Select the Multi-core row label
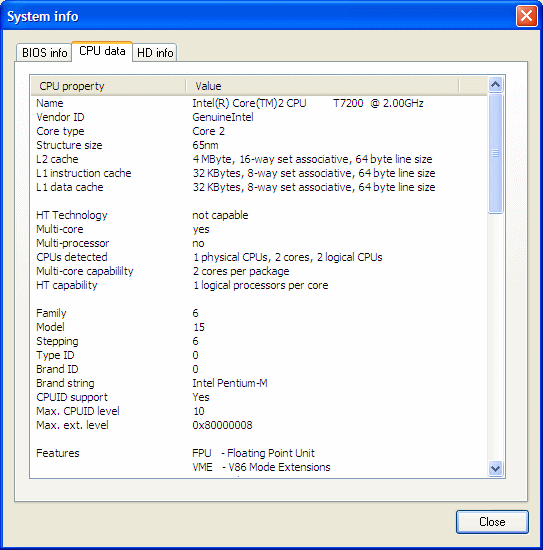 click(60, 229)
